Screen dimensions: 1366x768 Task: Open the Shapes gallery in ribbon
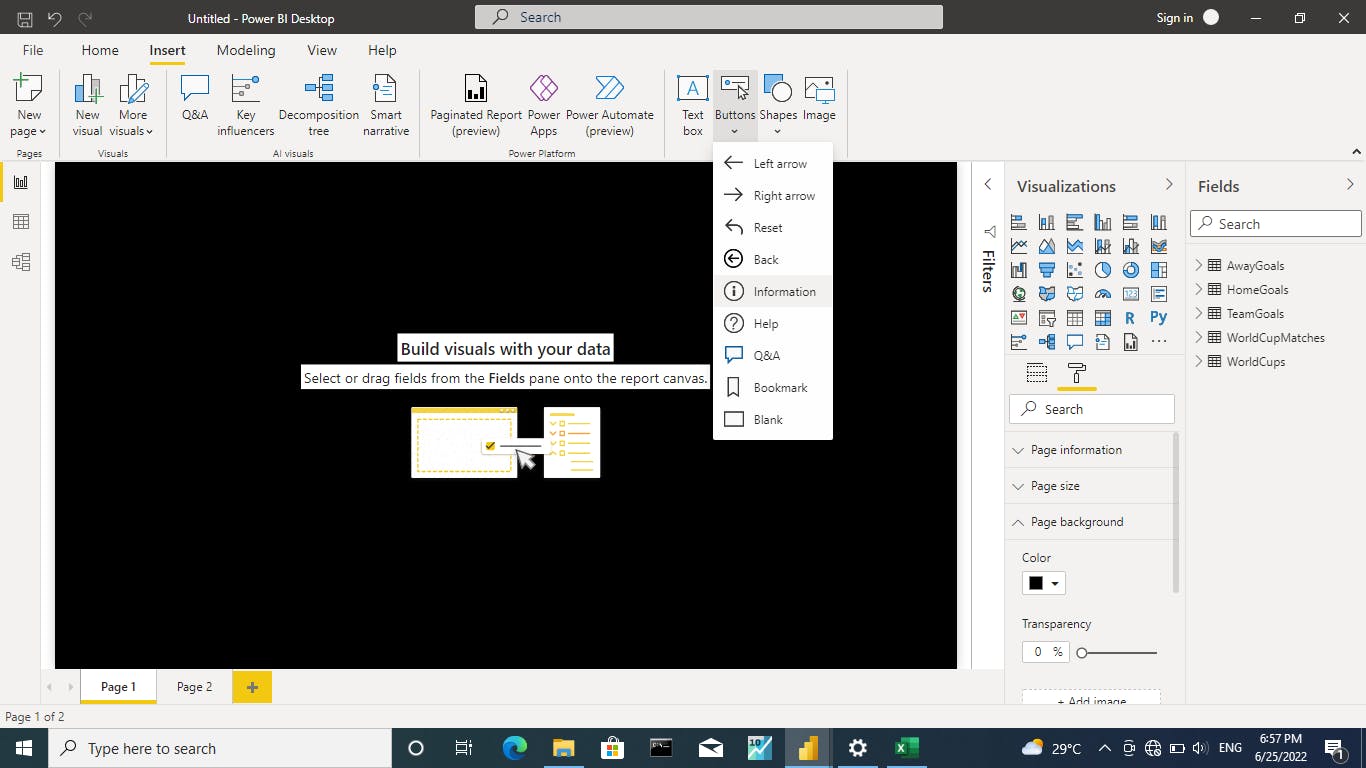click(777, 105)
